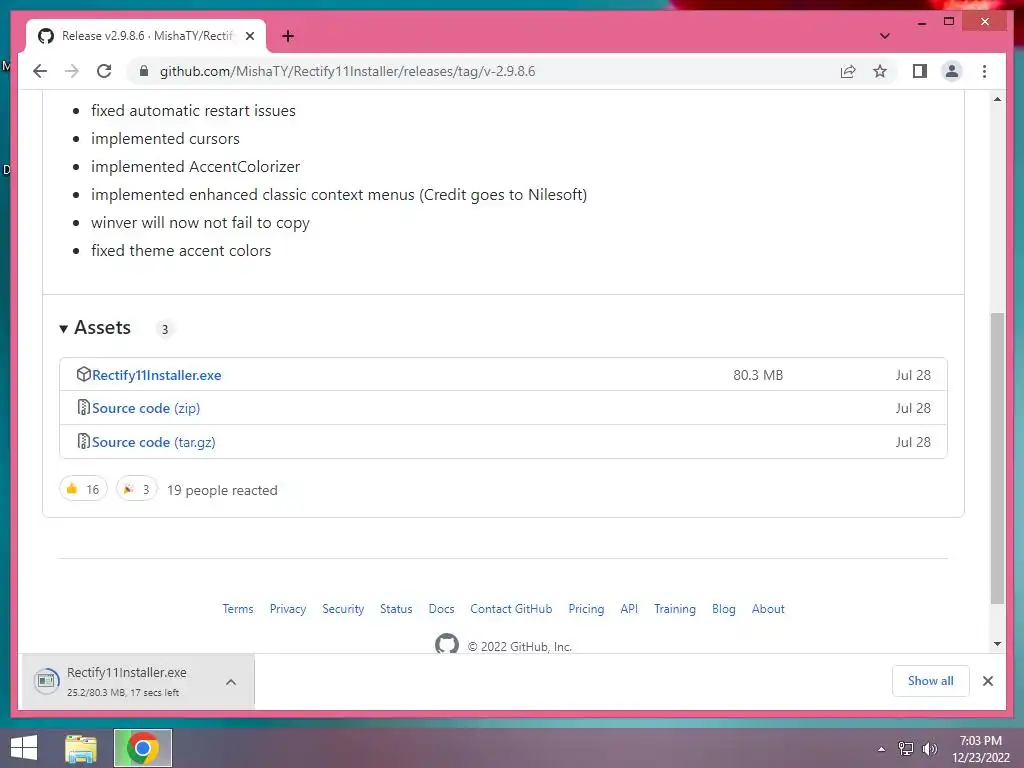
Task: Click the party popper reaction with 3
Action: [136, 489]
